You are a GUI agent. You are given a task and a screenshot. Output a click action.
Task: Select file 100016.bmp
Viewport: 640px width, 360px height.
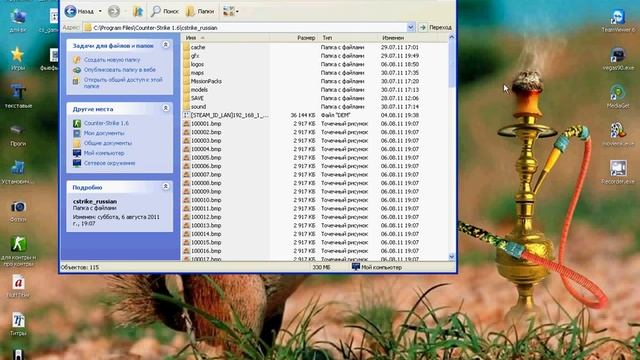tap(206, 251)
